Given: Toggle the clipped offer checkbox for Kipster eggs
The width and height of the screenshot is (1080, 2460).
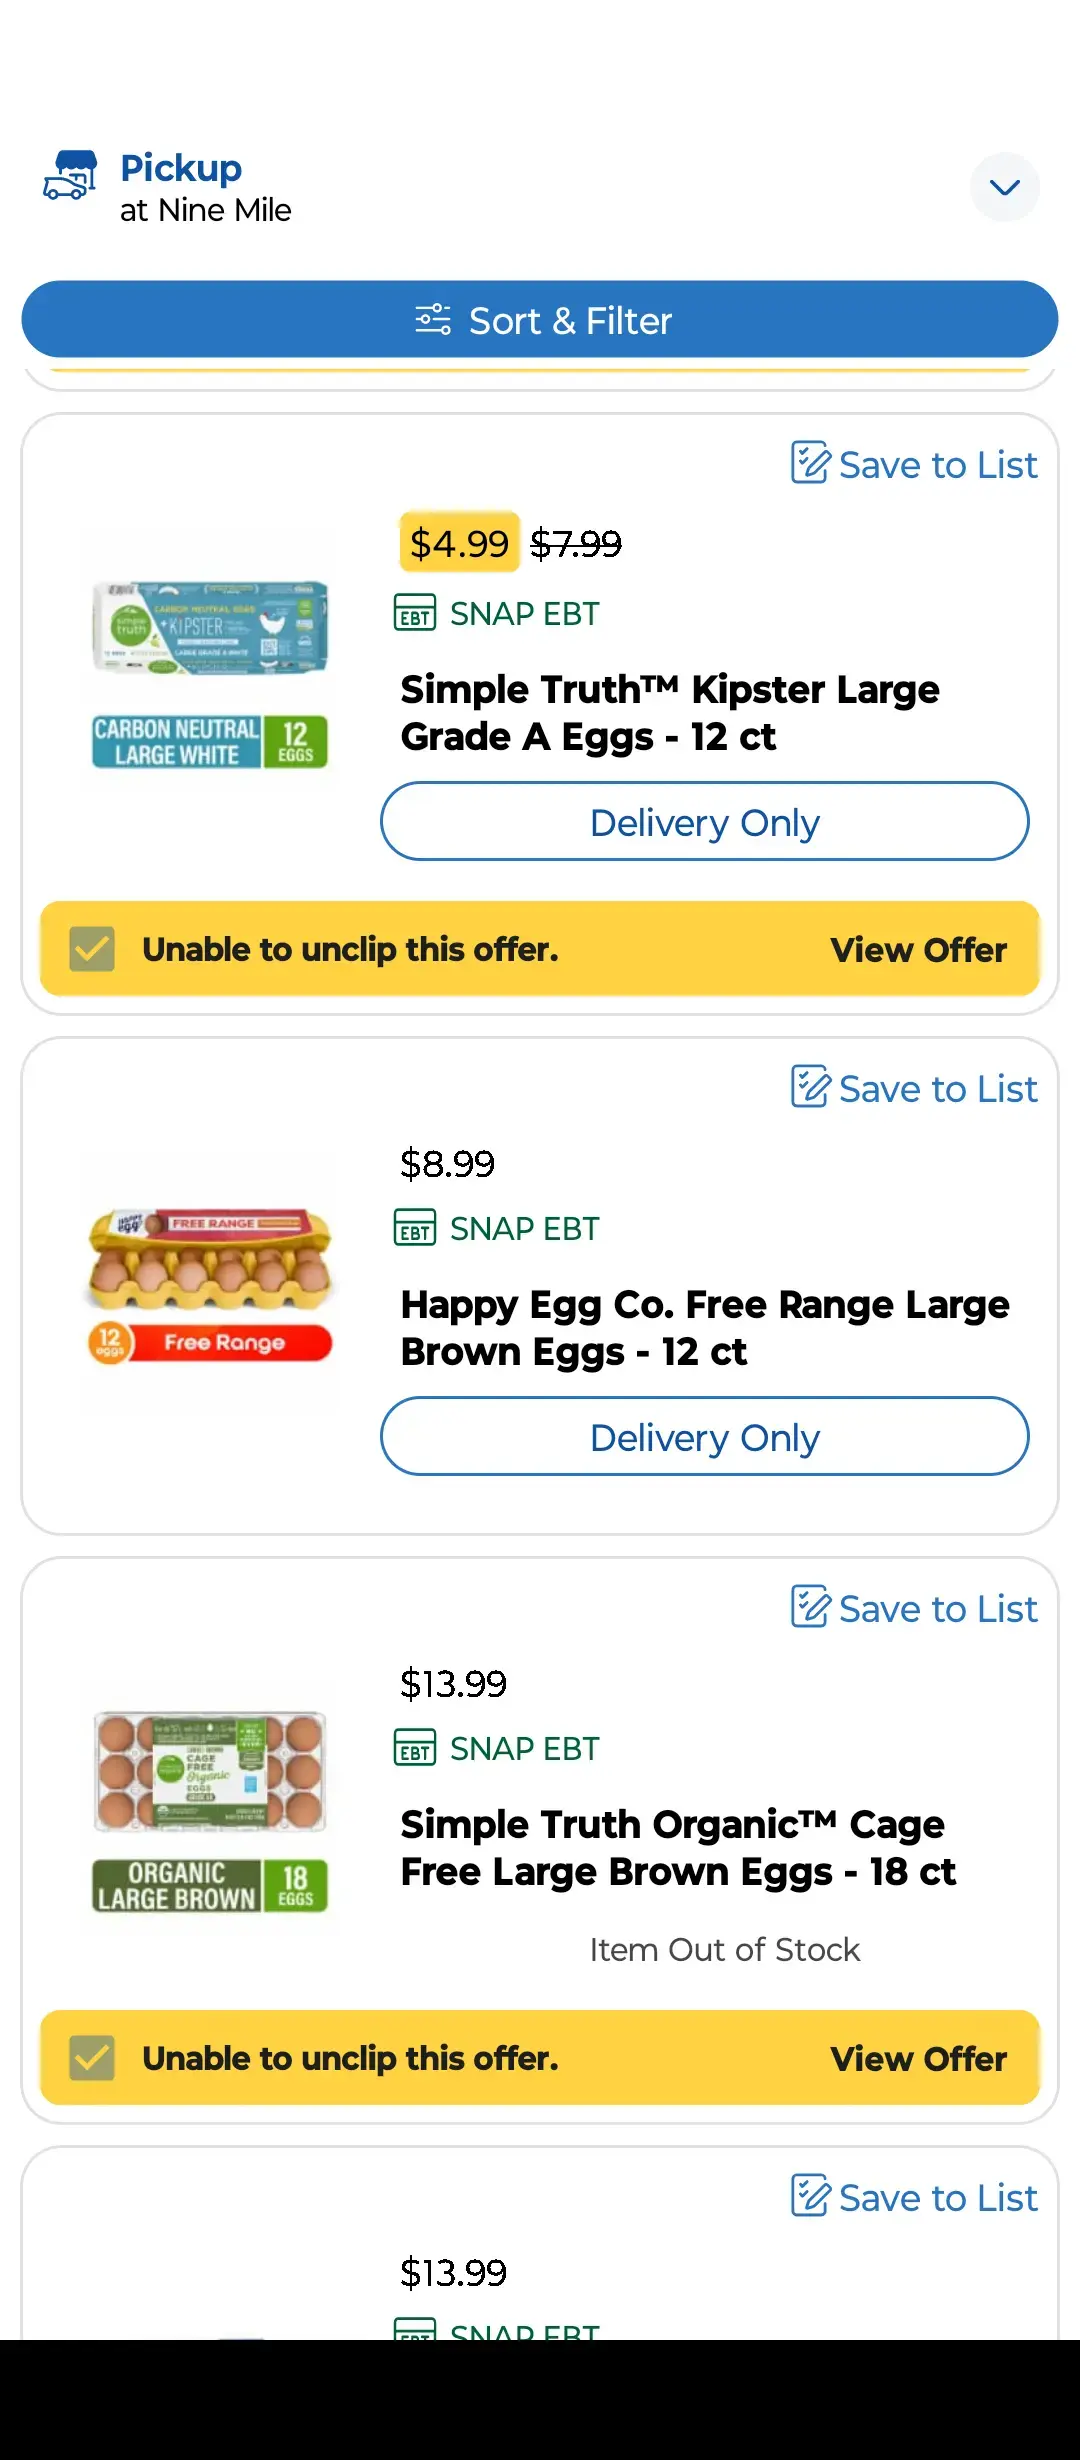Looking at the screenshot, I should coord(92,949).
